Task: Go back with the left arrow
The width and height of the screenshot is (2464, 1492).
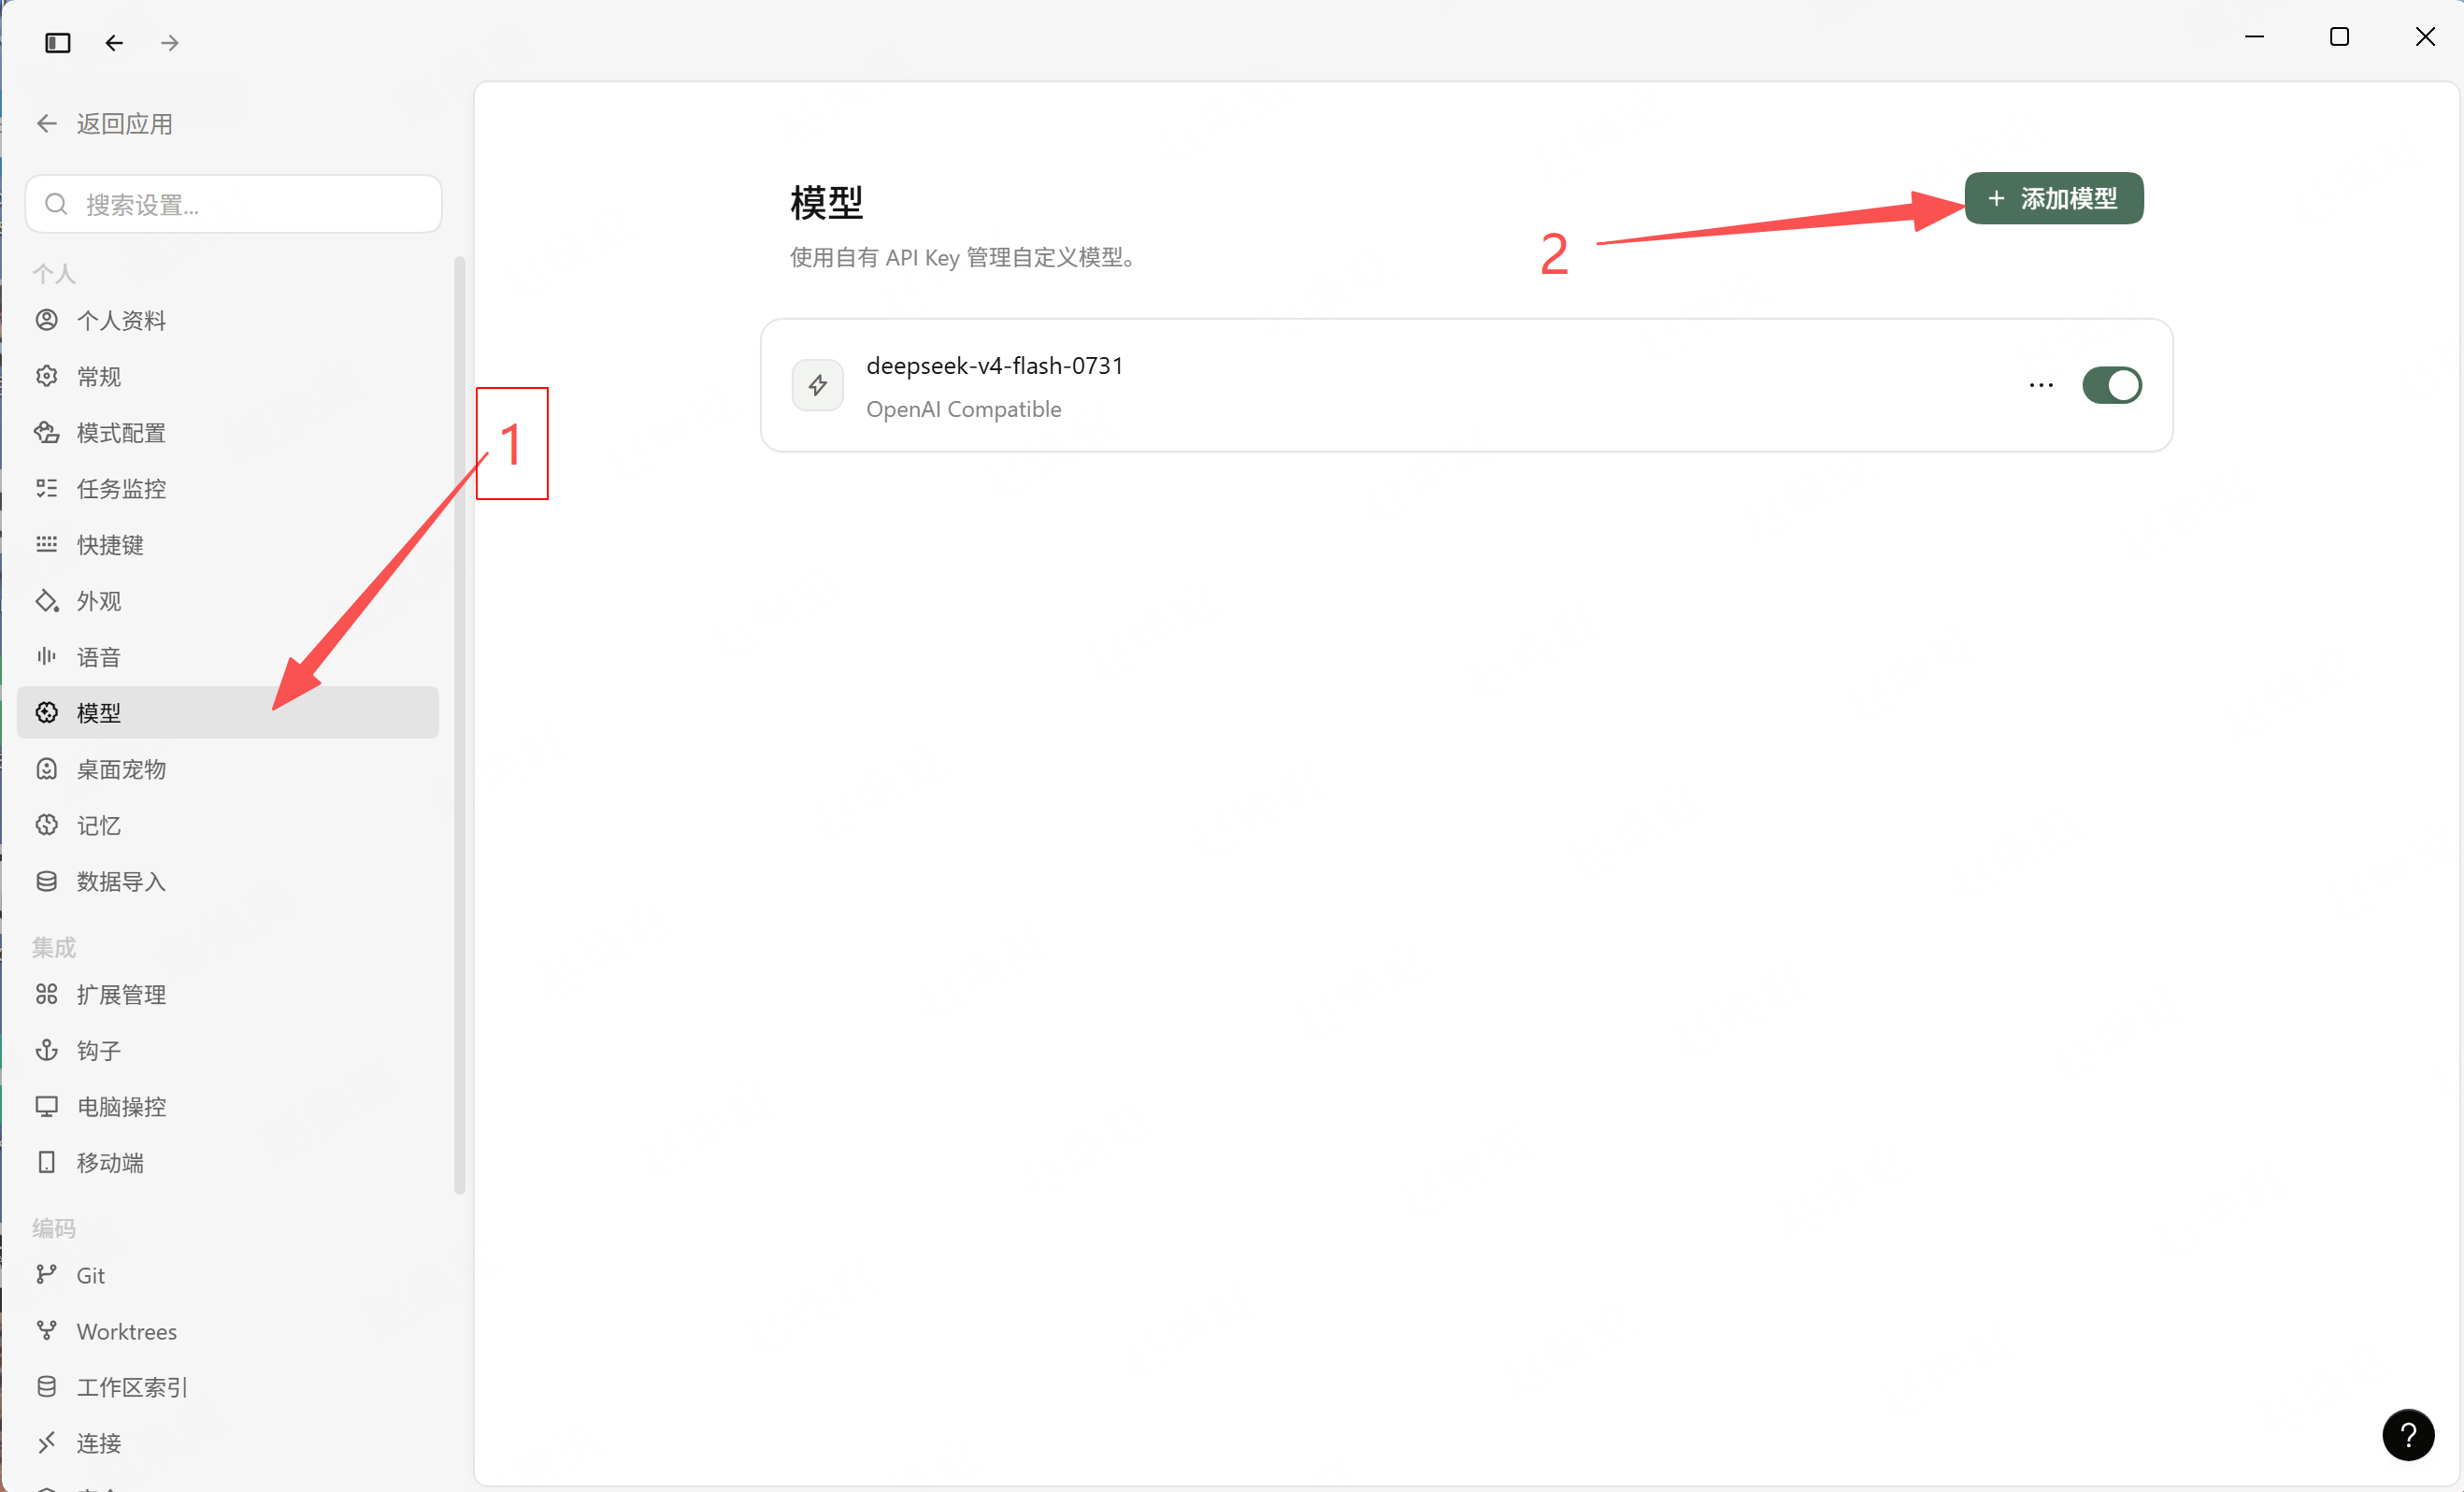Action: (x=114, y=43)
